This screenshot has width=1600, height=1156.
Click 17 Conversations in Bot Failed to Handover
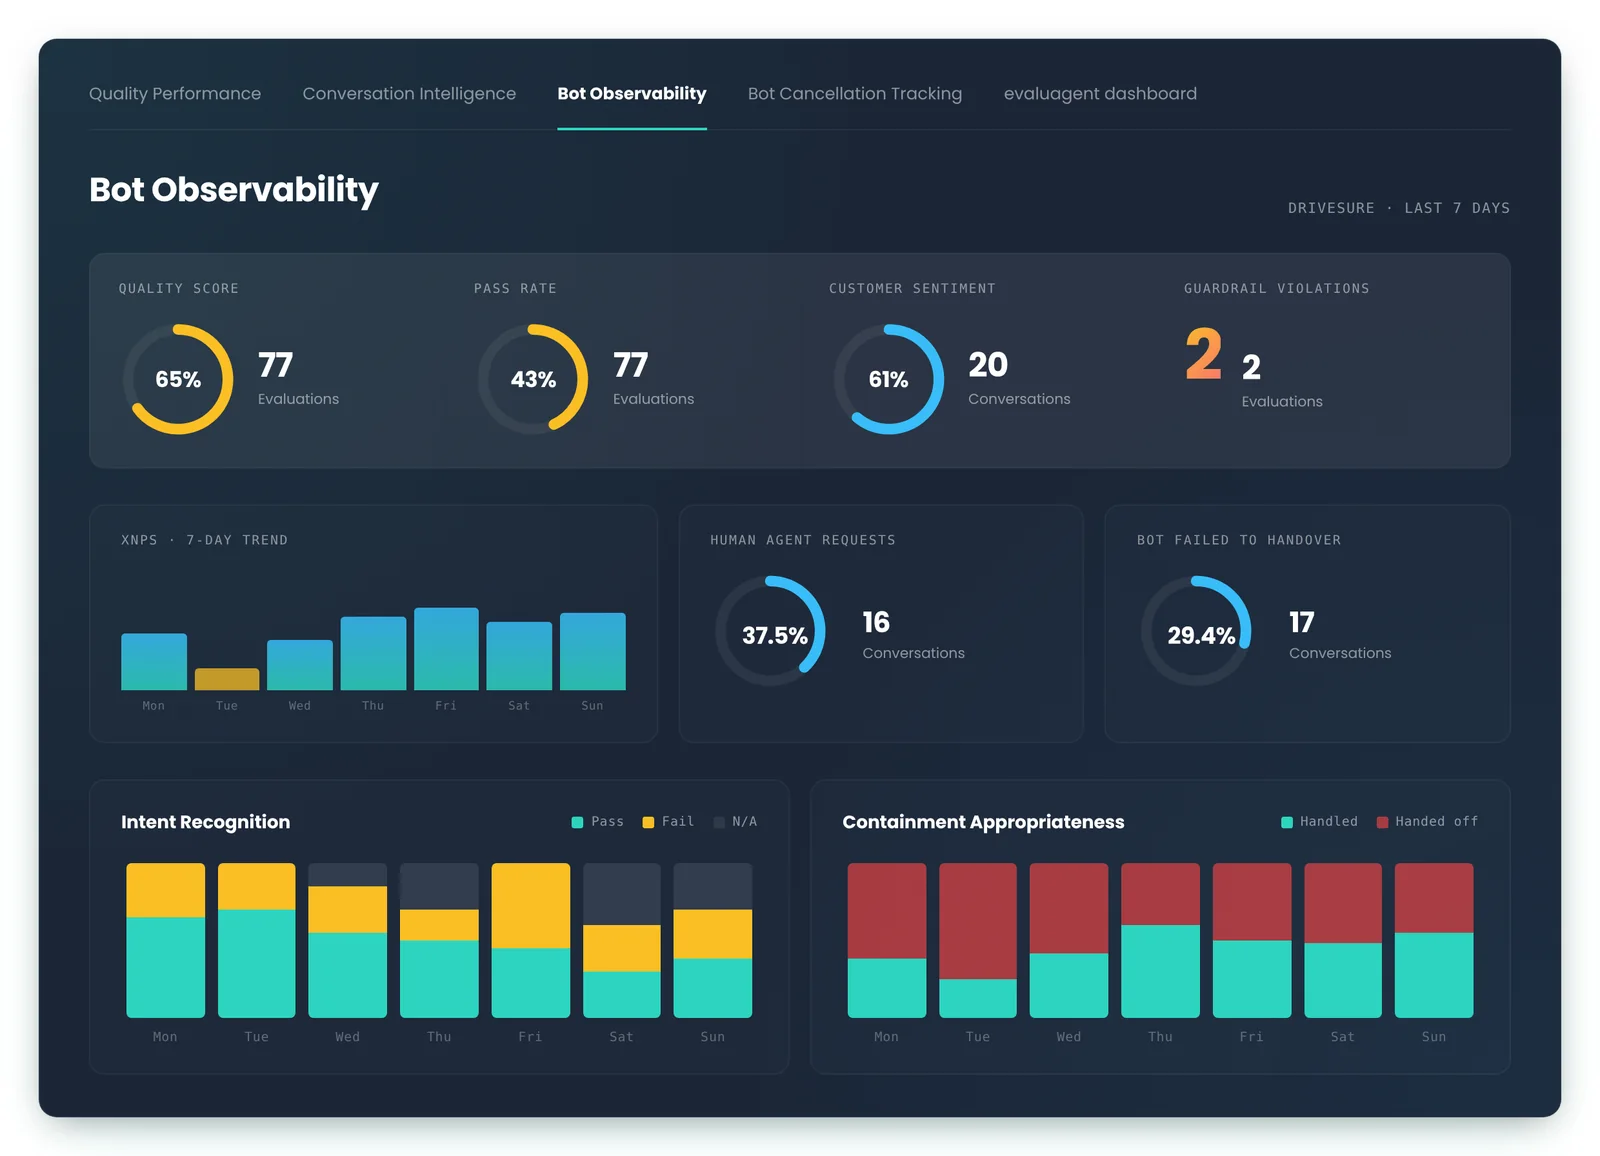(x=1340, y=634)
